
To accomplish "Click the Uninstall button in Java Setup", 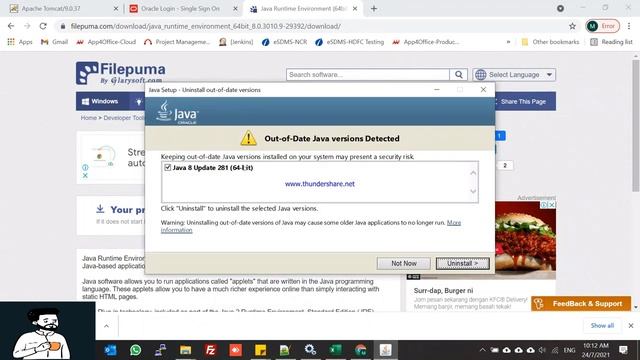I will coord(462,263).
